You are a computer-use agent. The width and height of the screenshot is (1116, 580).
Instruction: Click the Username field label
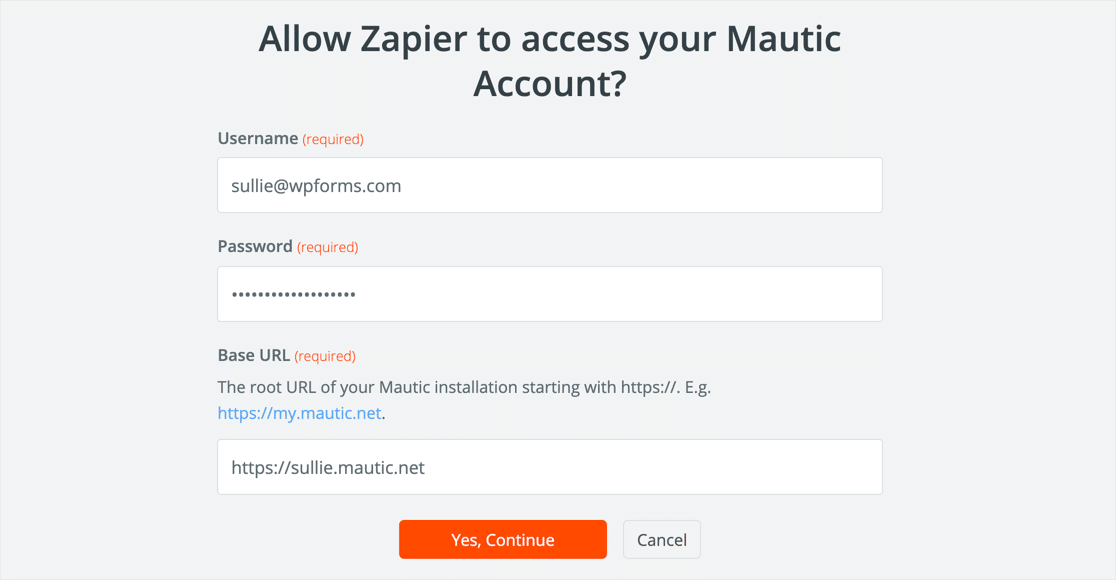(257, 139)
